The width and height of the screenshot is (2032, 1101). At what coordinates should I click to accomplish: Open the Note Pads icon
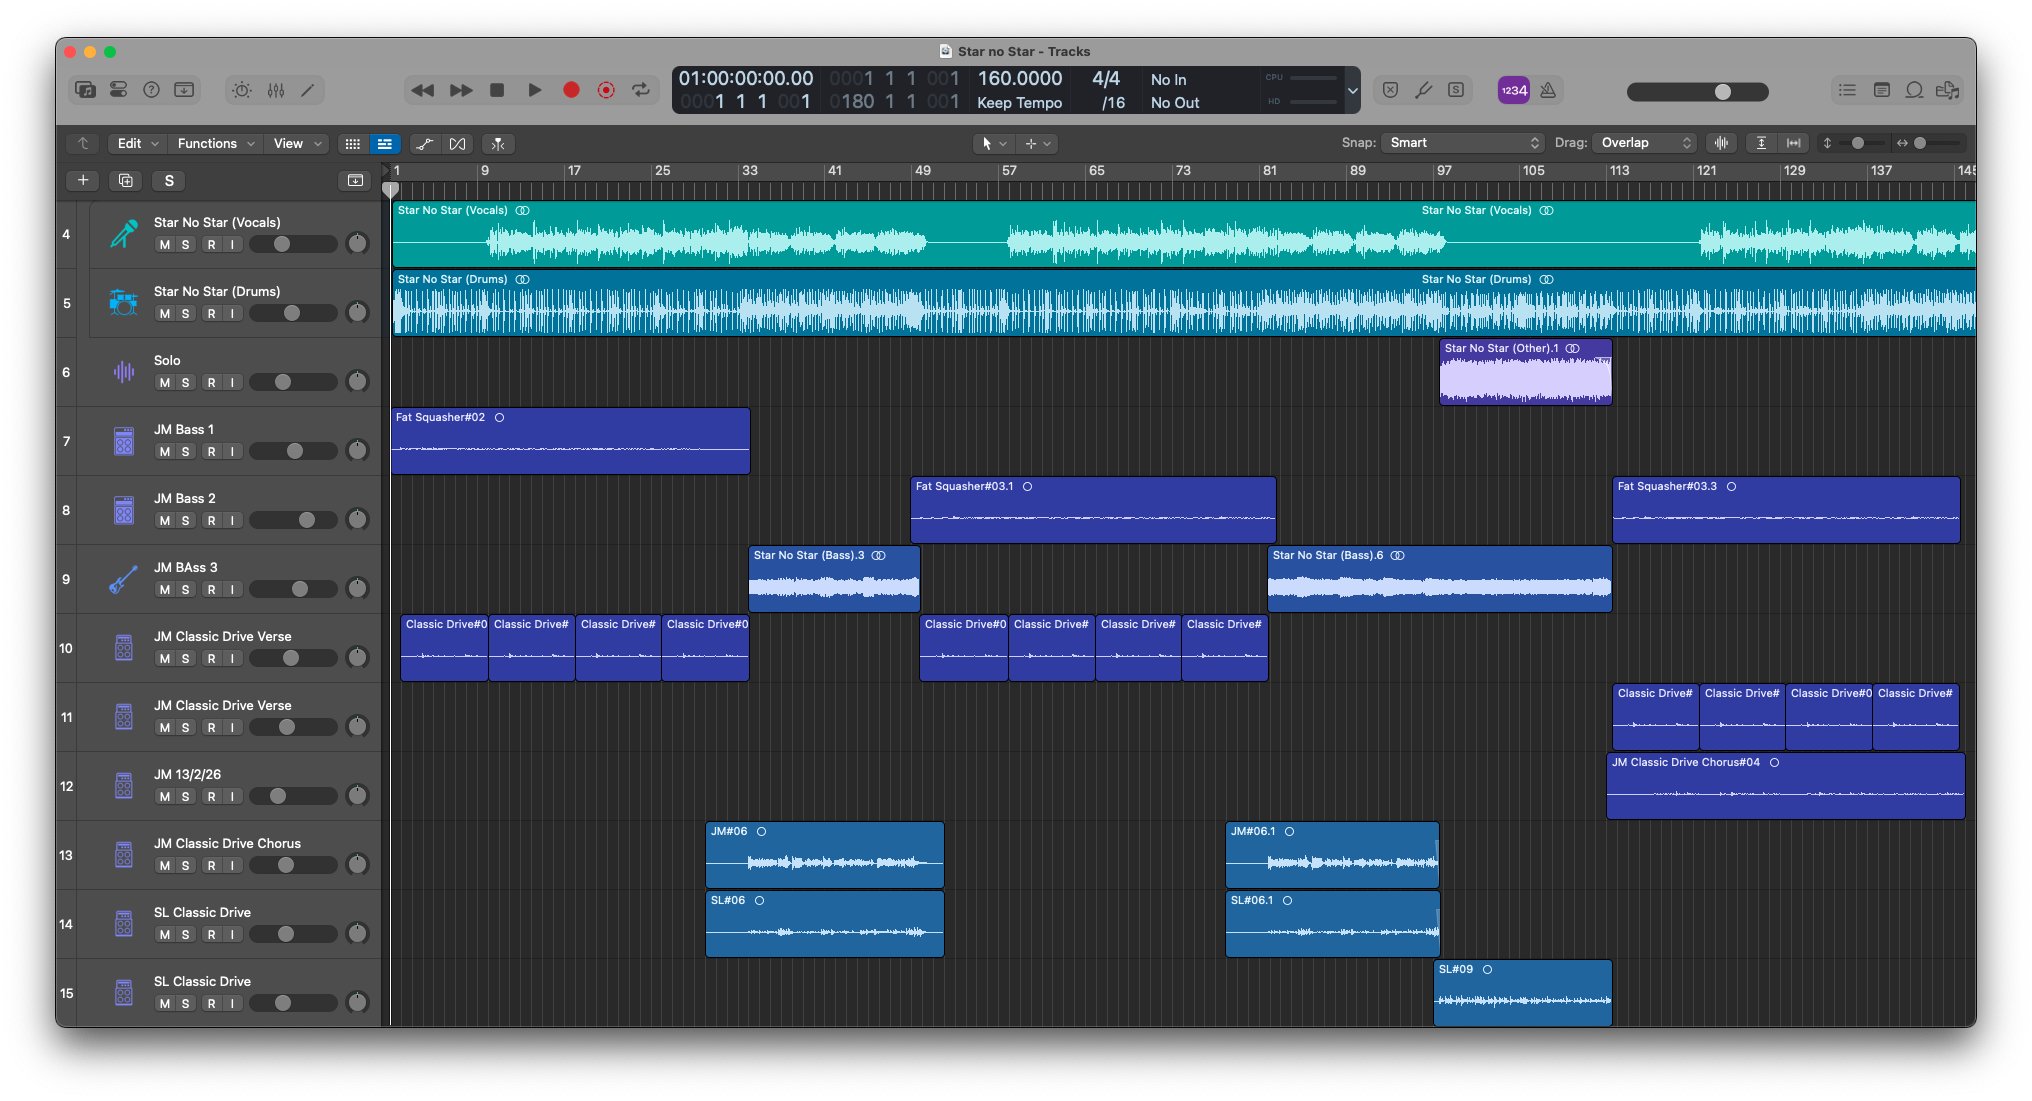1881,90
